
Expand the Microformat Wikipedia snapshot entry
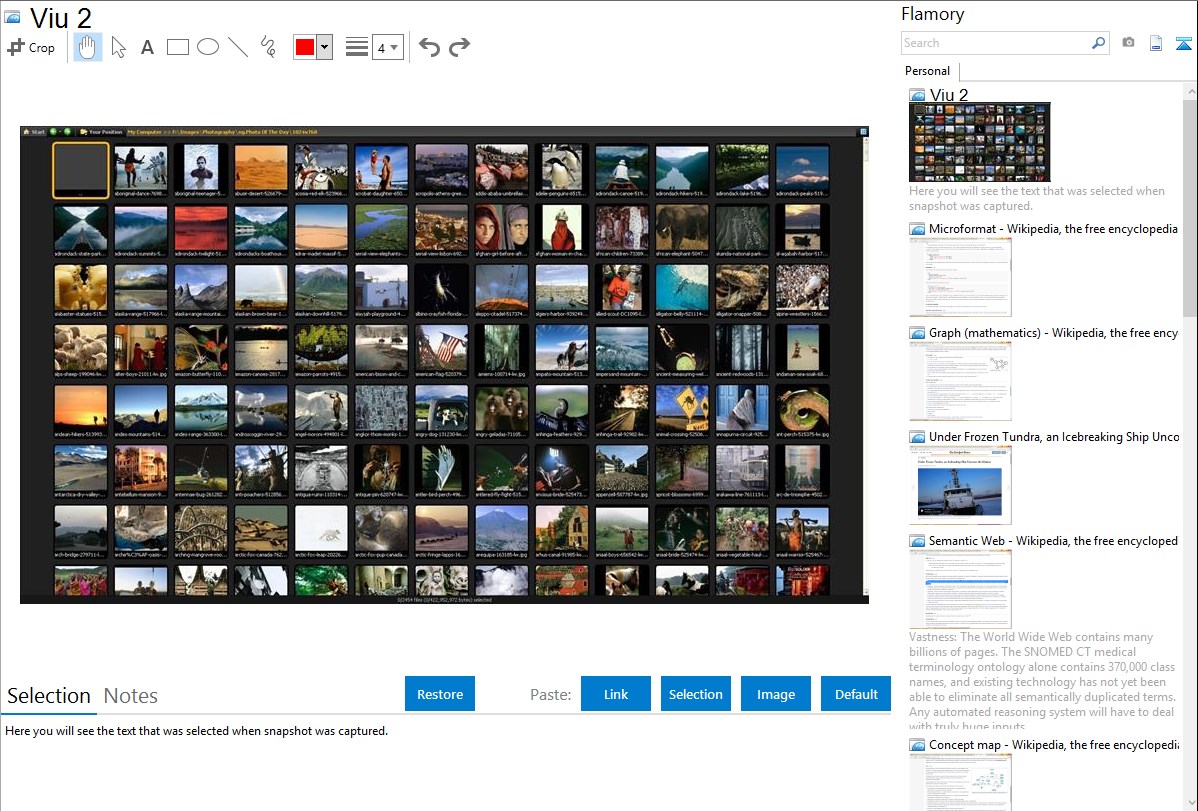click(x=1053, y=229)
